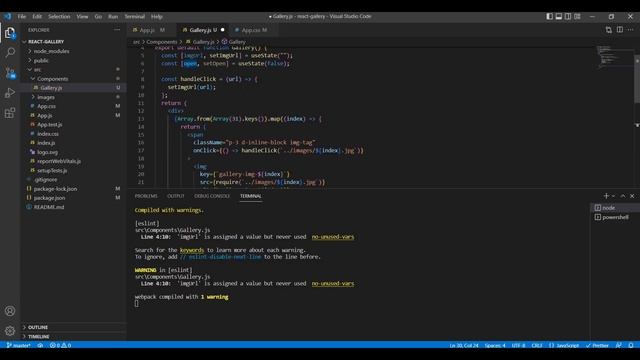Open Customize Layout icon in title bar
This screenshot has height=360, width=640.
point(577,16)
